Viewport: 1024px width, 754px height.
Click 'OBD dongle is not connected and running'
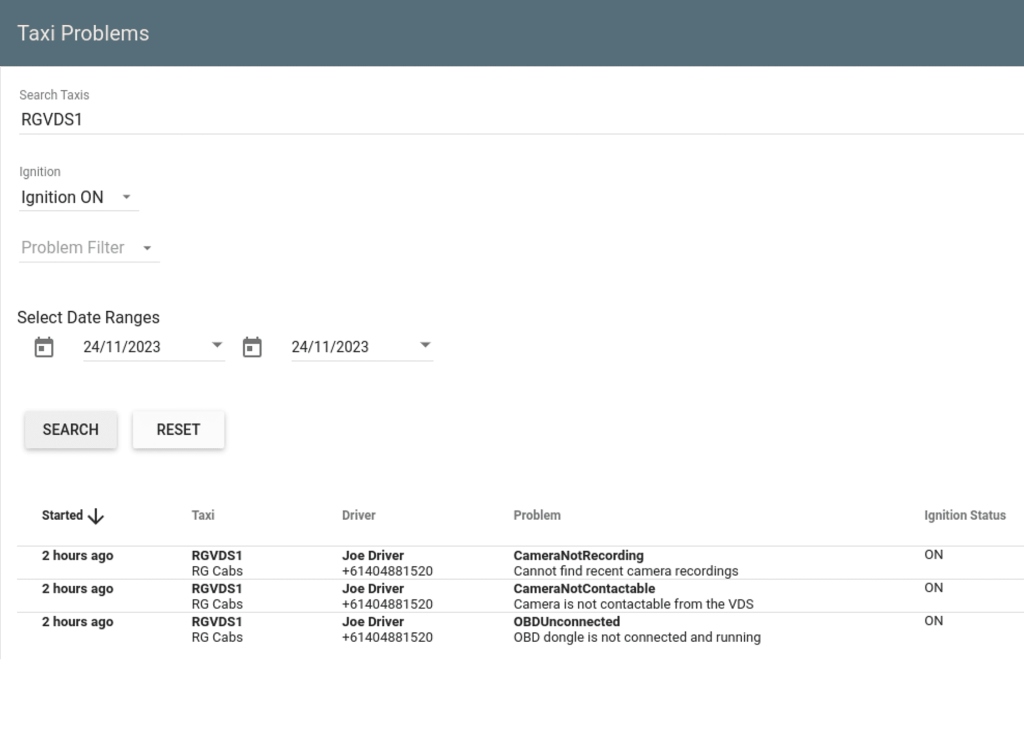[637, 638]
